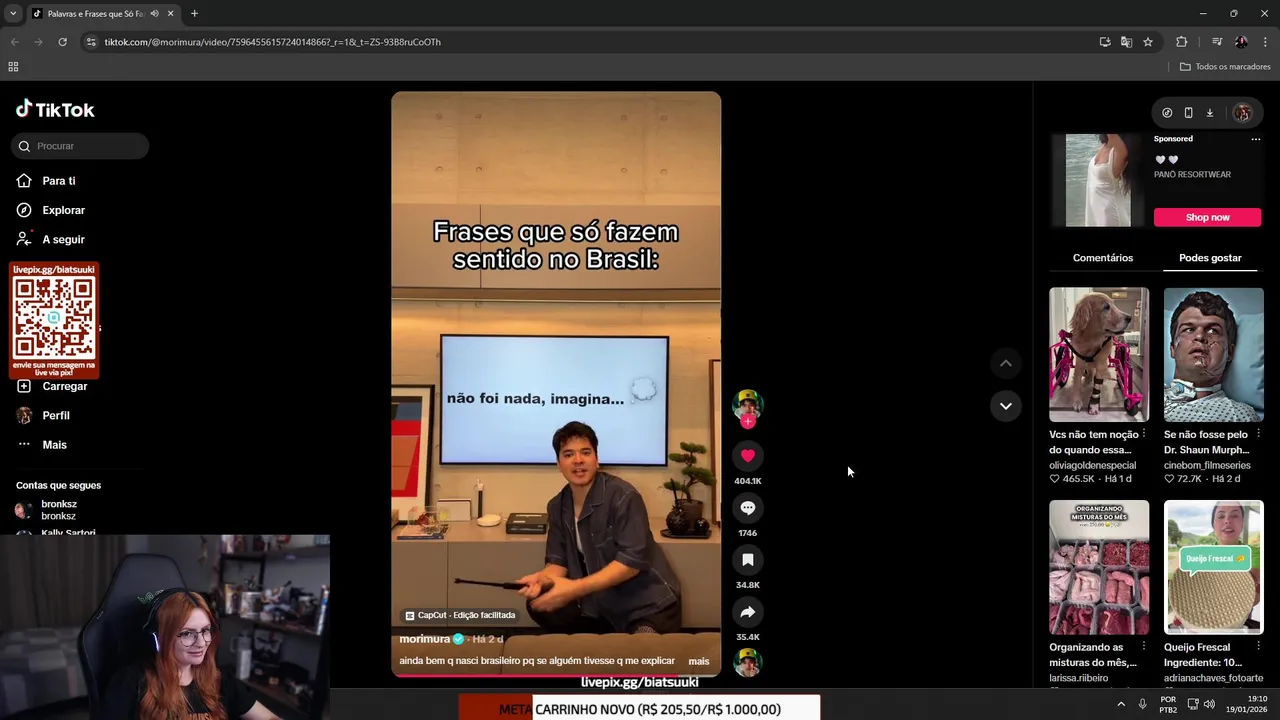Open the TikTok logo home link
The height and width of the screenshot is (720, 1280).
point(55,110)
